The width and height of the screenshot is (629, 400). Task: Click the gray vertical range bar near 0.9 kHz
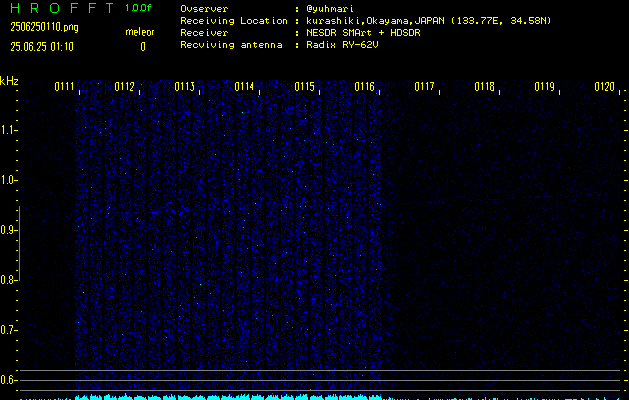point(19,243)
